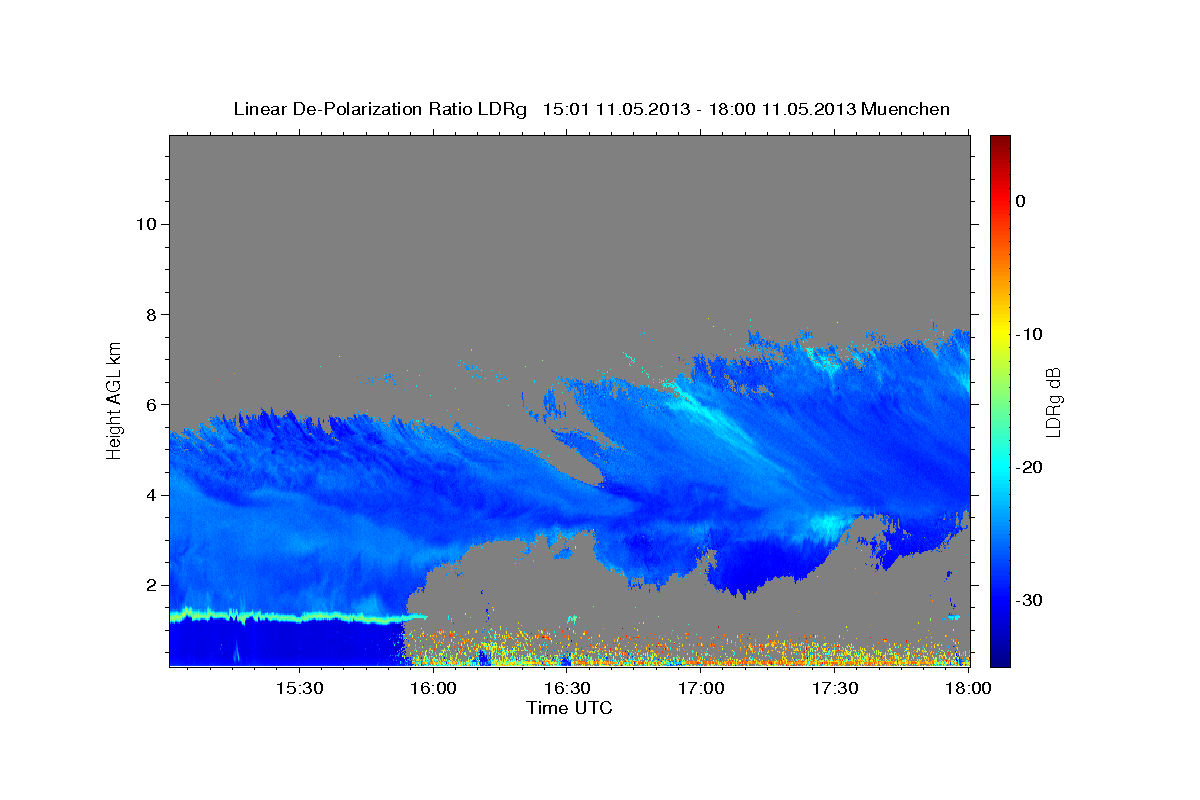Click the "17:00" time tick label

pos(701,689)
